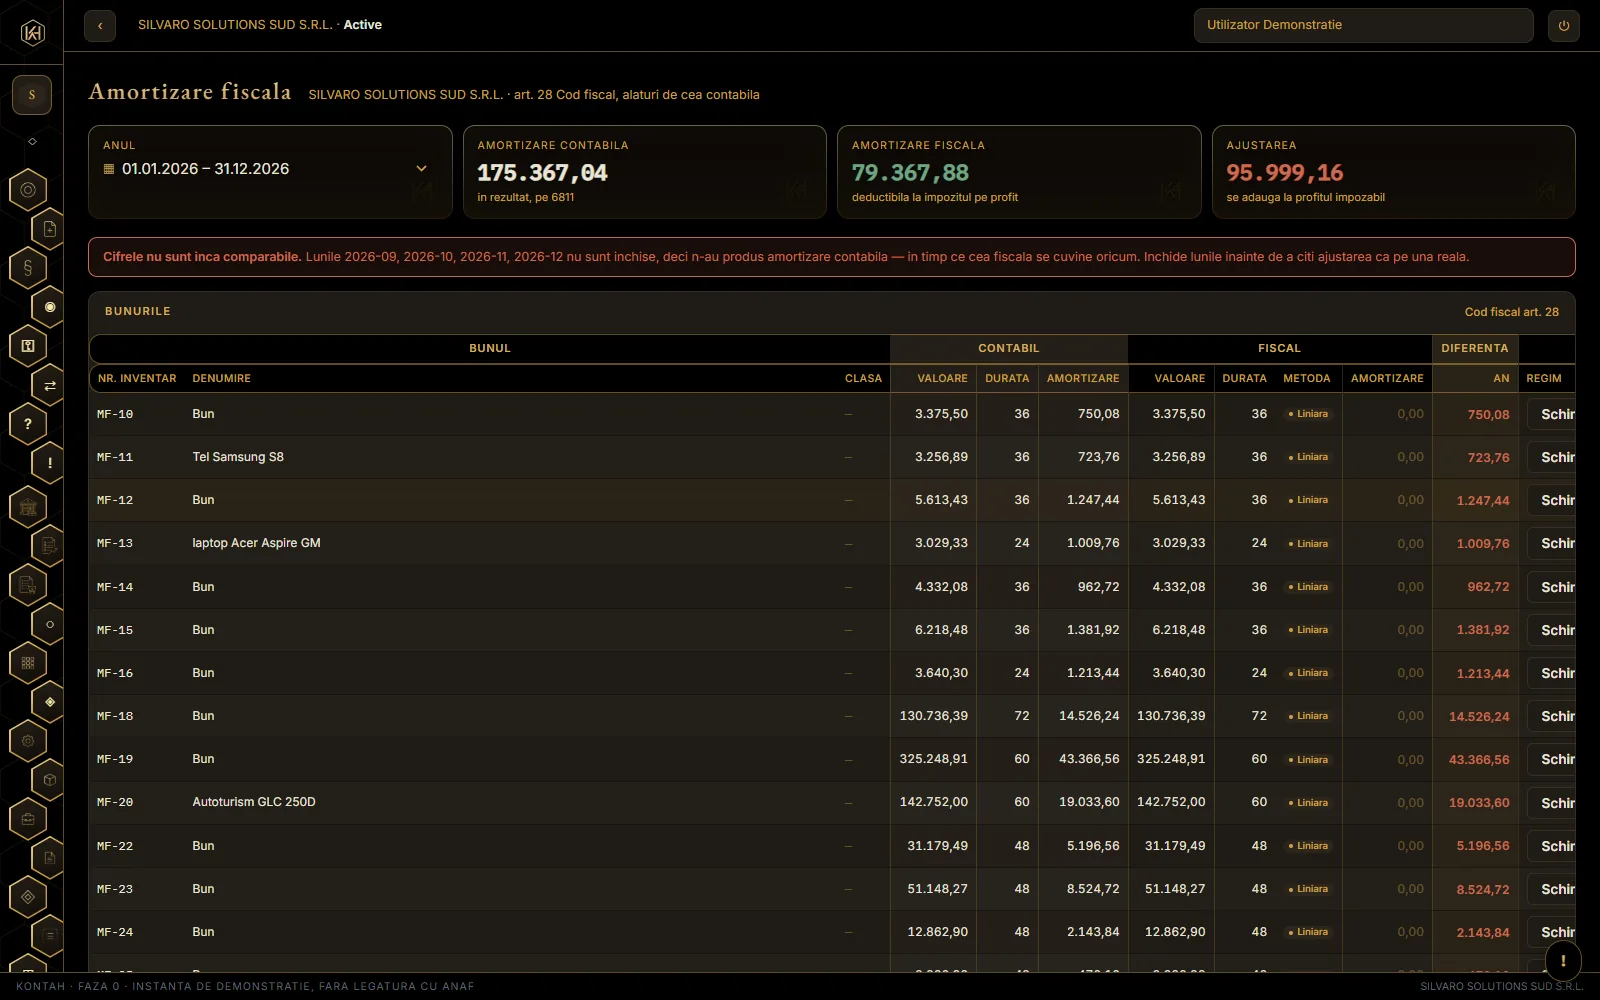Change regime for Autoturism GLC 250D
The image size is (1600, 1000).
[1553, 803]
